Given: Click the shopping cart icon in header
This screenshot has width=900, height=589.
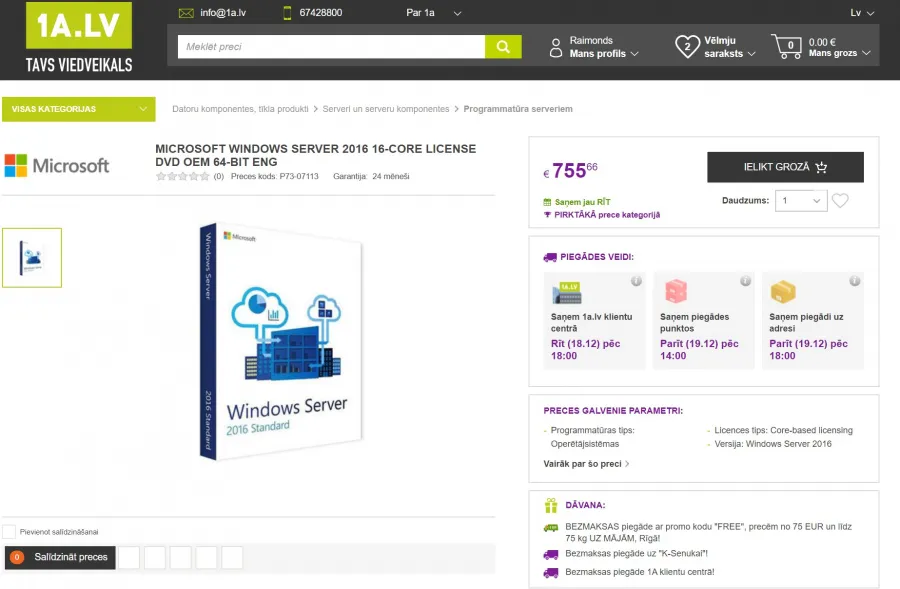Looking at the screenshot, I should pyautogui.click(x=786, y=46).
